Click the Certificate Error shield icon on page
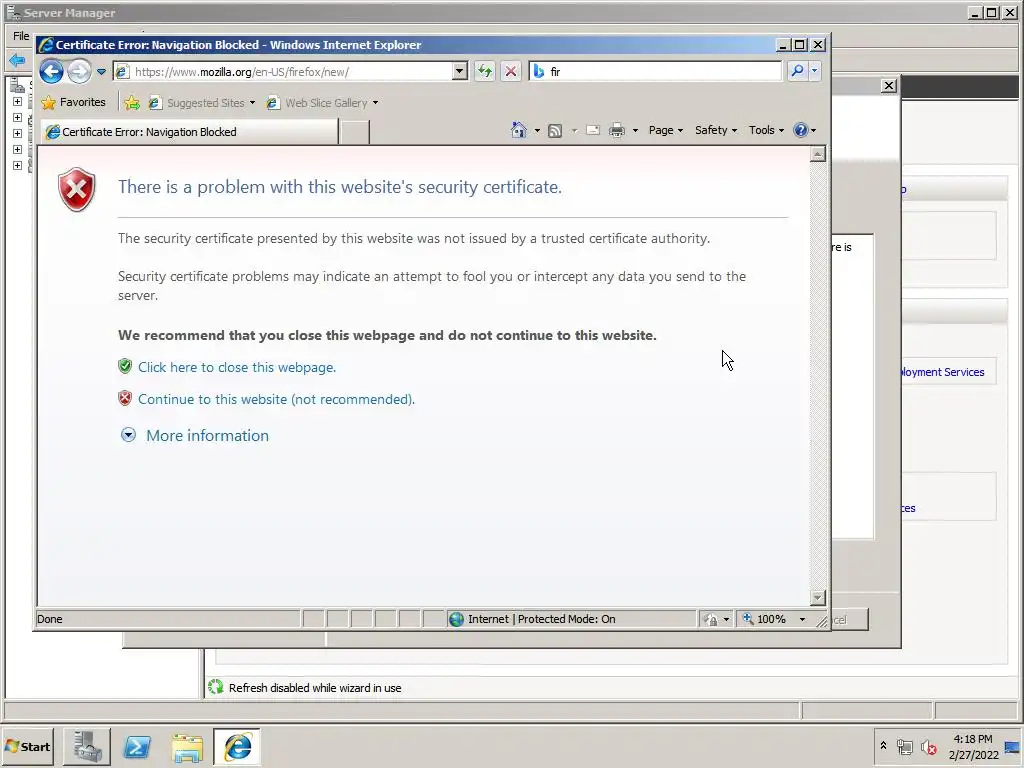1024x768 pixels. pos(77,189)
